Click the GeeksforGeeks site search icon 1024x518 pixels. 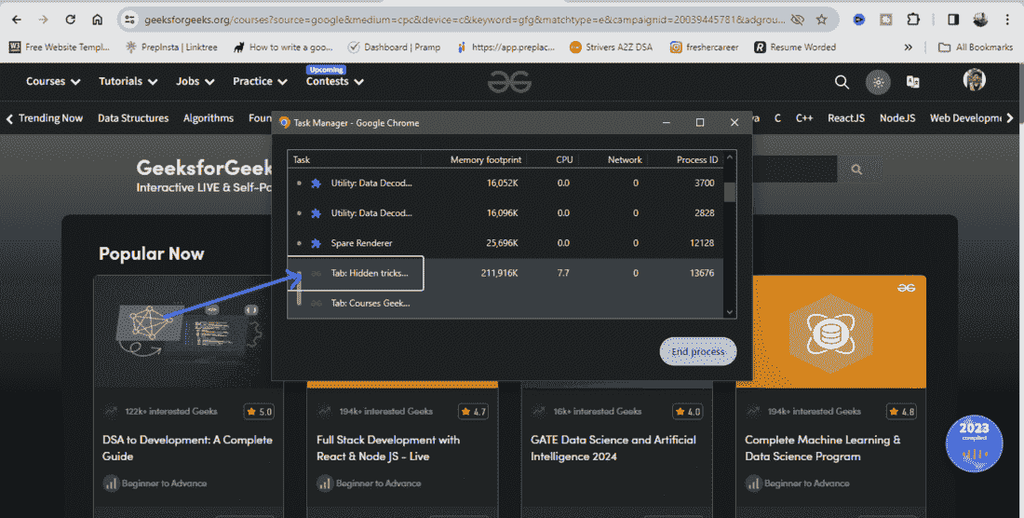pyautogui.click(x=842, y=82)
